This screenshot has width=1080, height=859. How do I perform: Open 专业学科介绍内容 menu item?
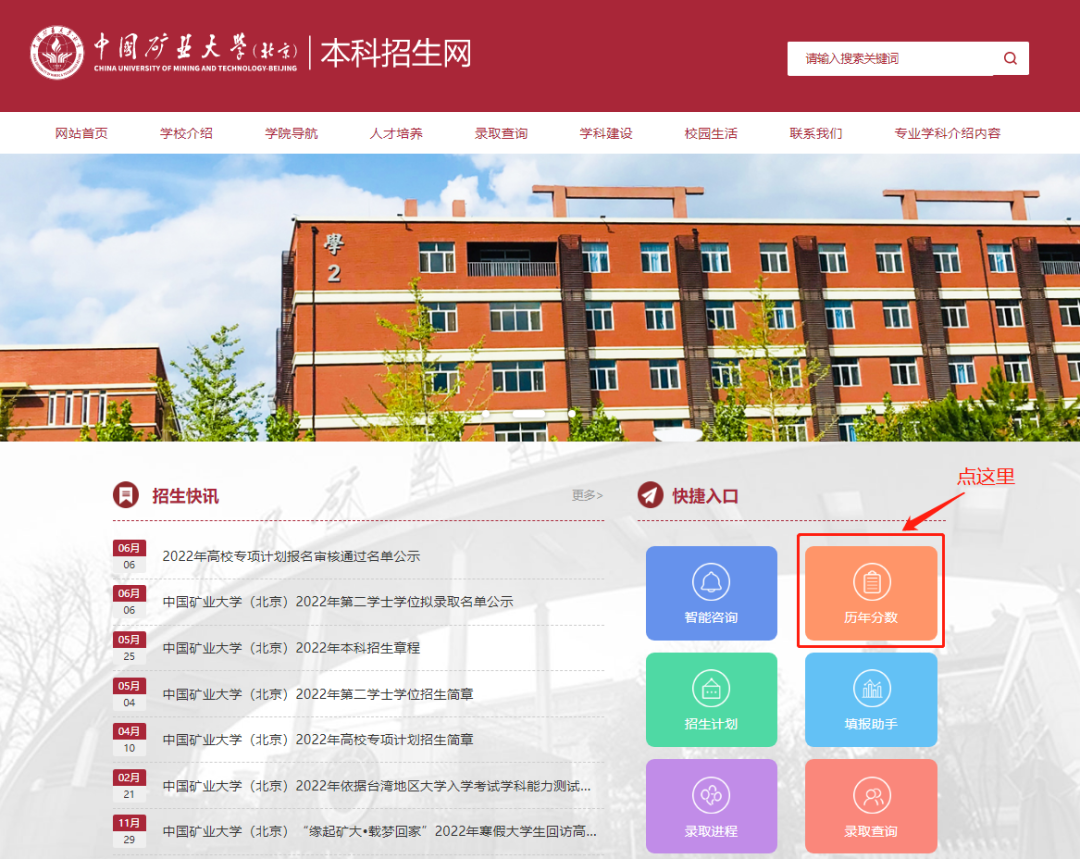tap(947, 133)
